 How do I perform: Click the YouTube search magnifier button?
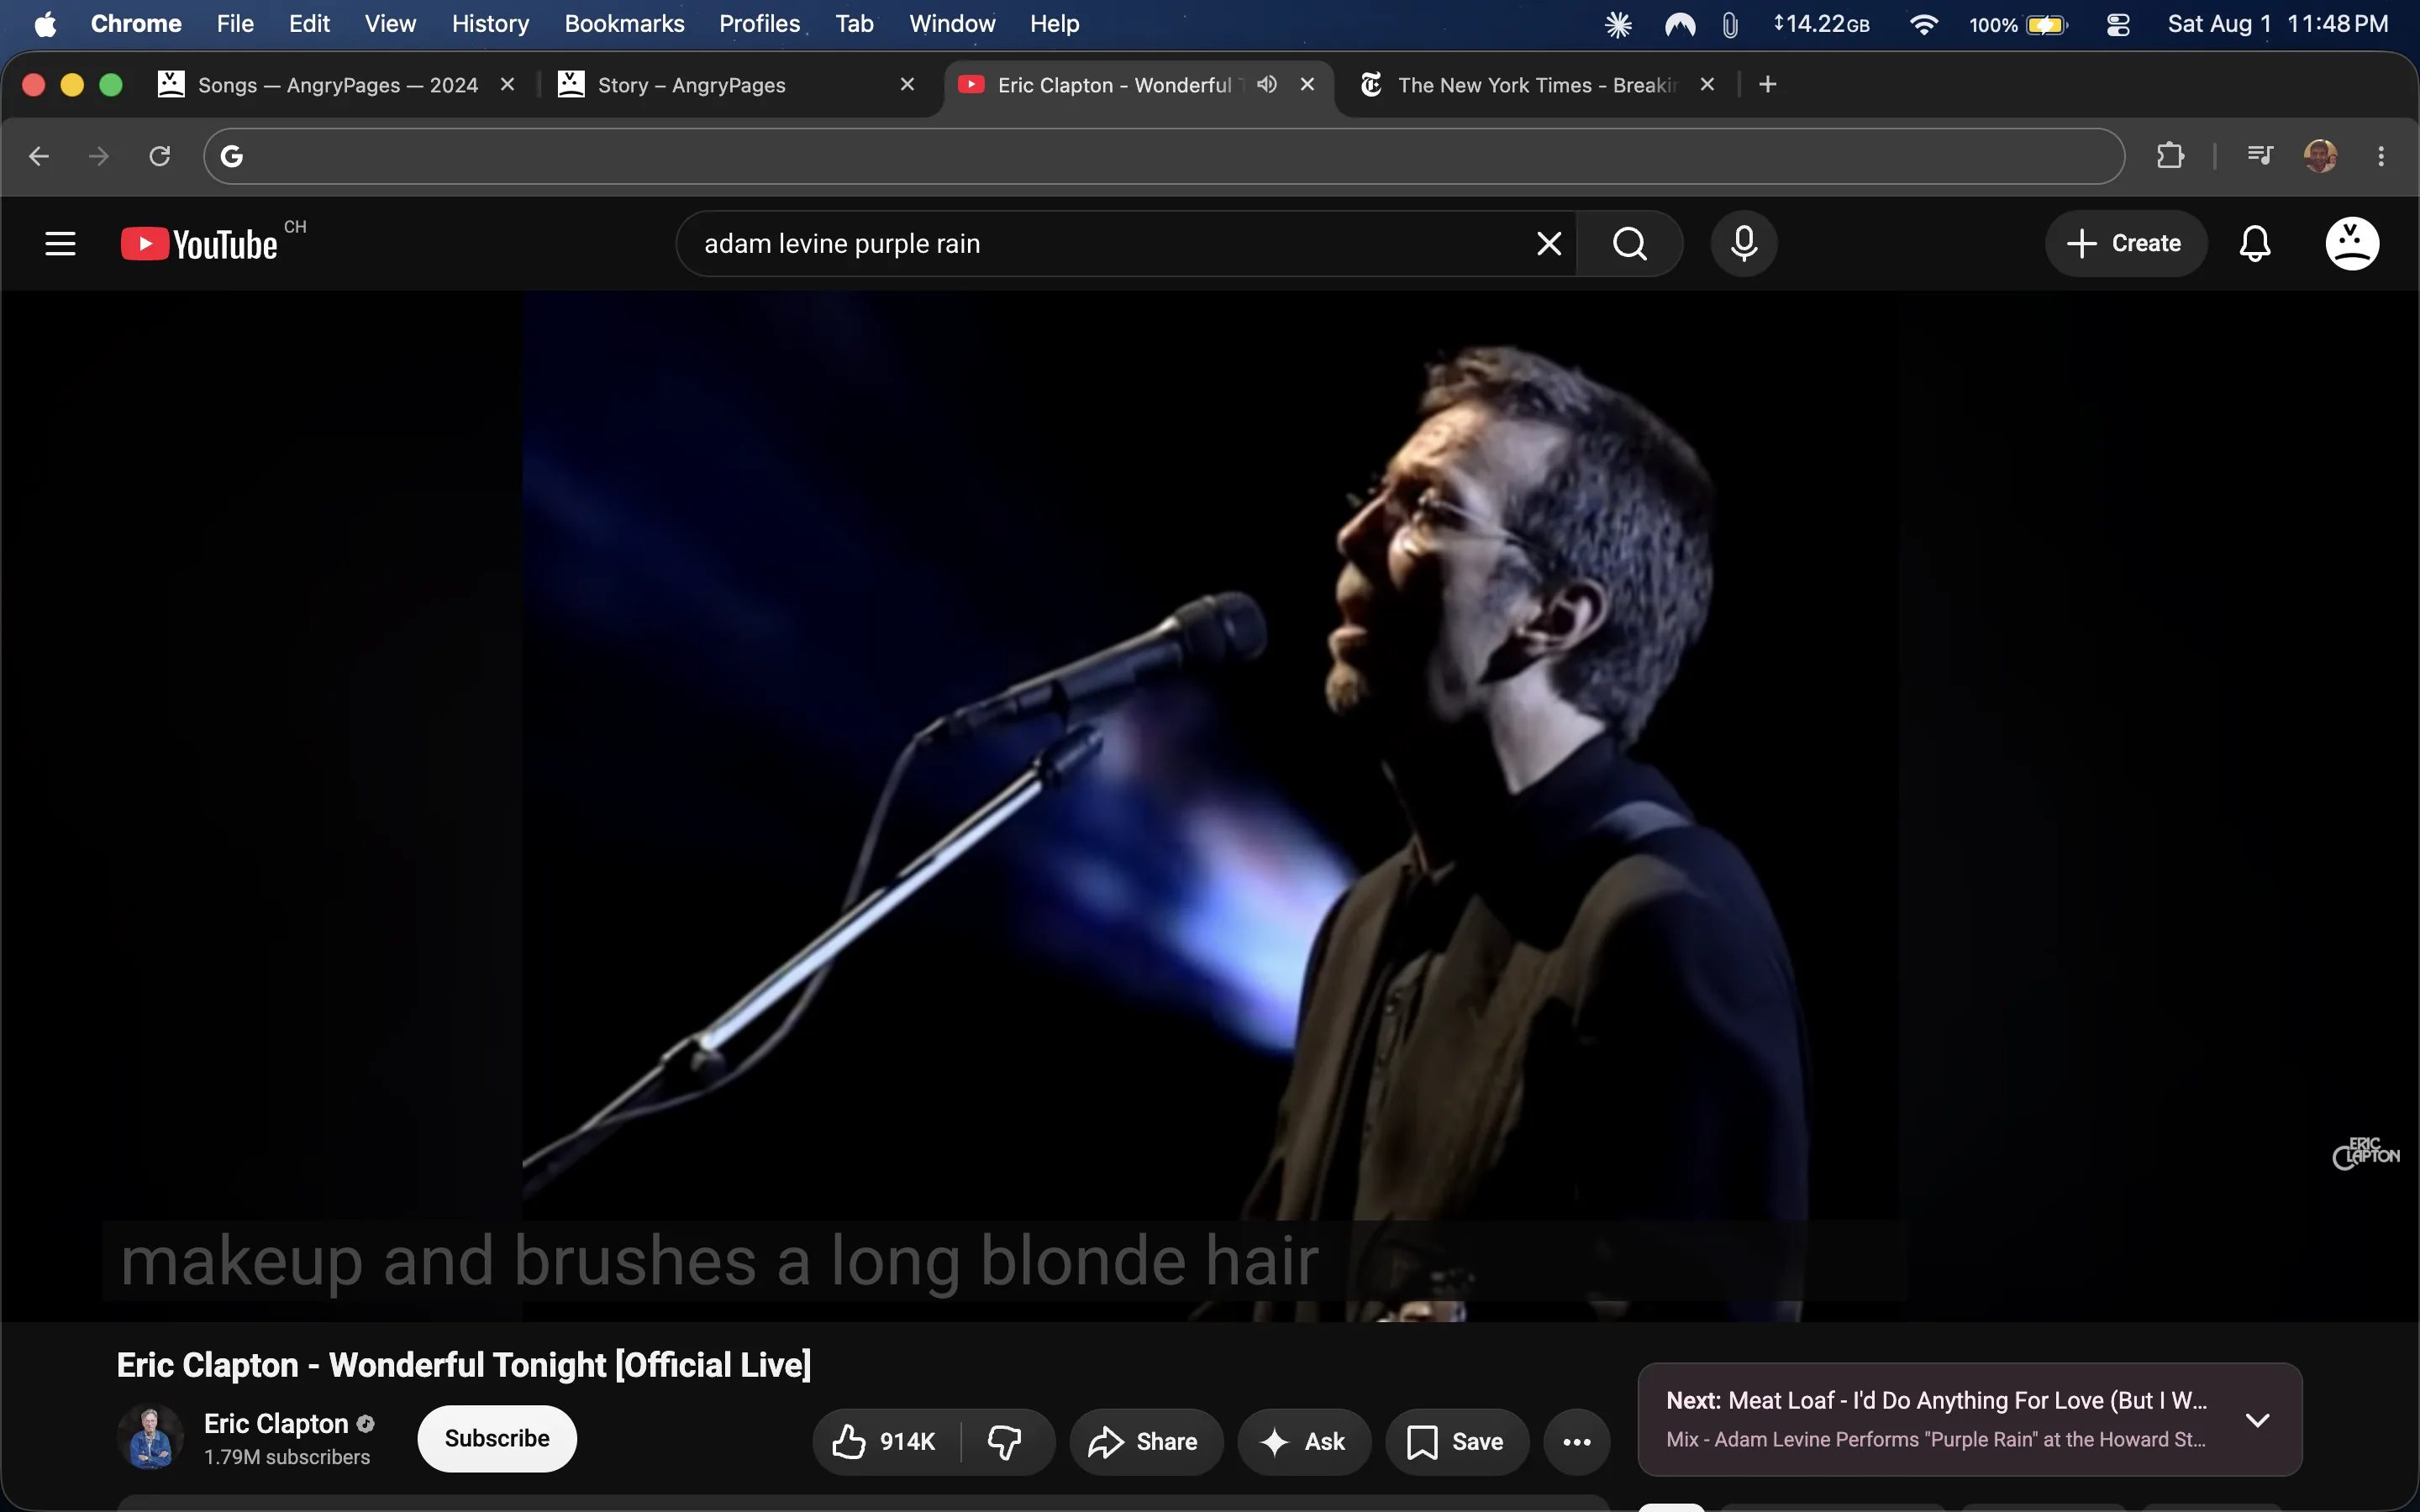point(1630,244)
